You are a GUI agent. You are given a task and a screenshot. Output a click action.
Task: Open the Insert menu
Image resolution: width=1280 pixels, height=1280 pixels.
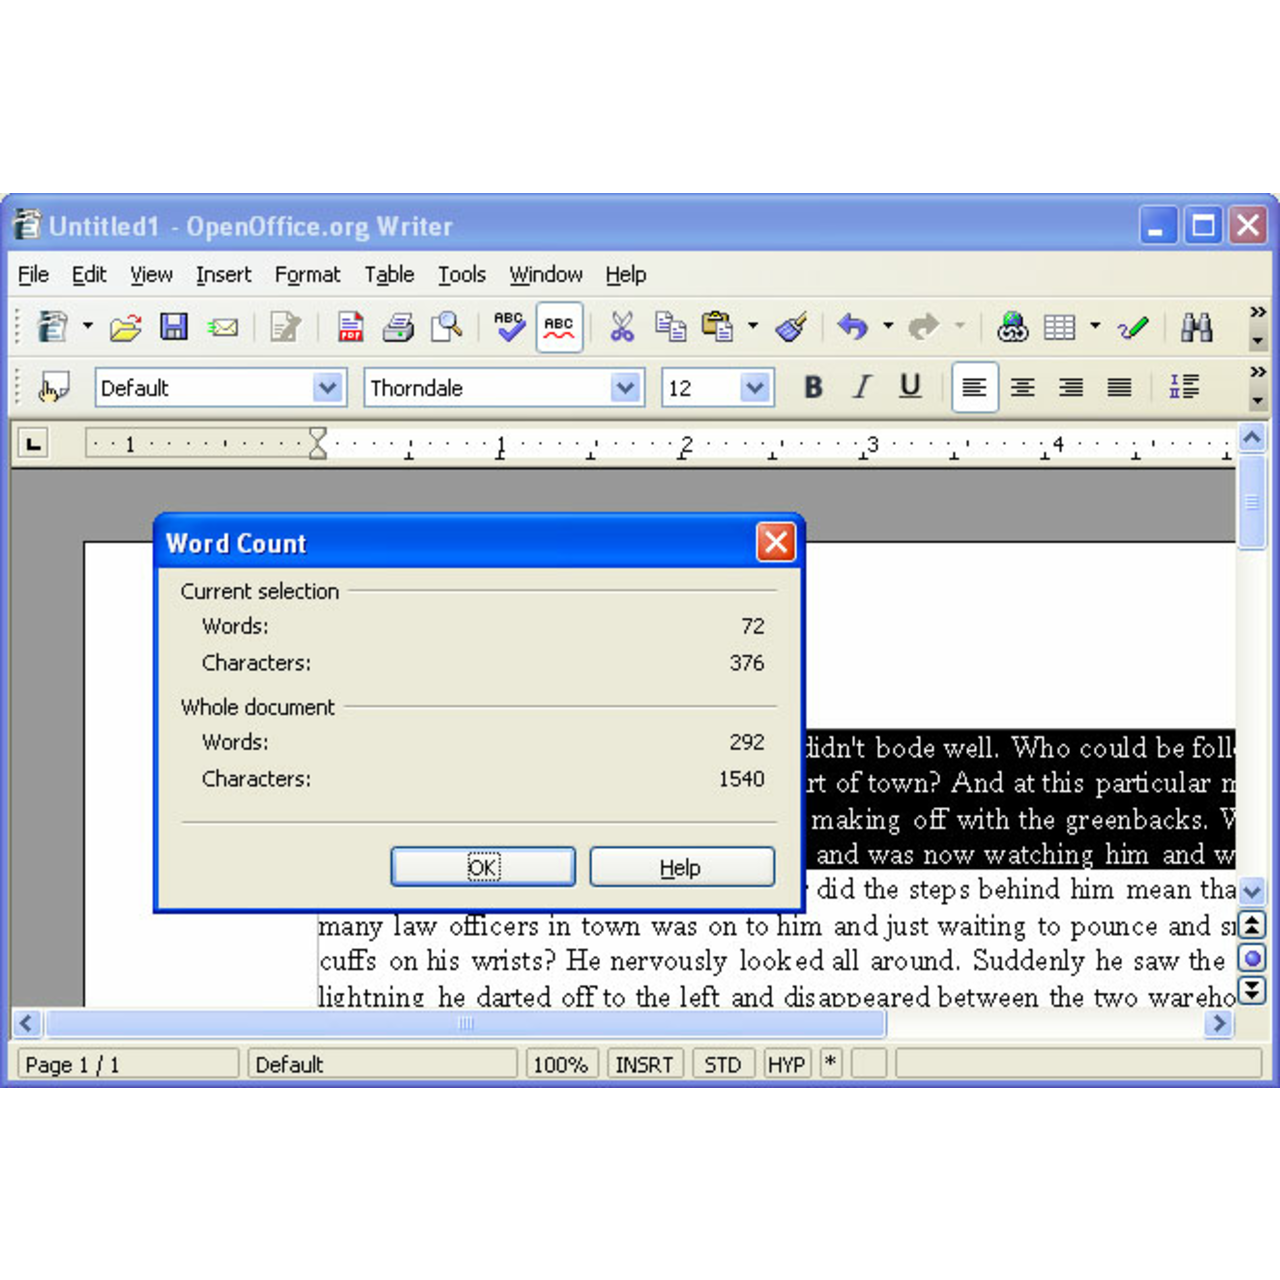(x=223, y=274)
